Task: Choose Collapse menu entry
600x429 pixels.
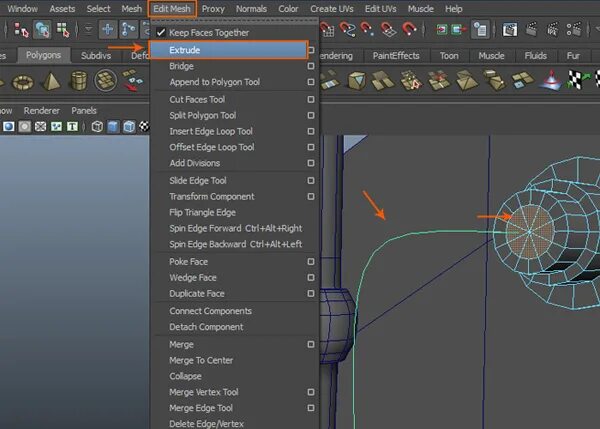Action: point(185,376)
